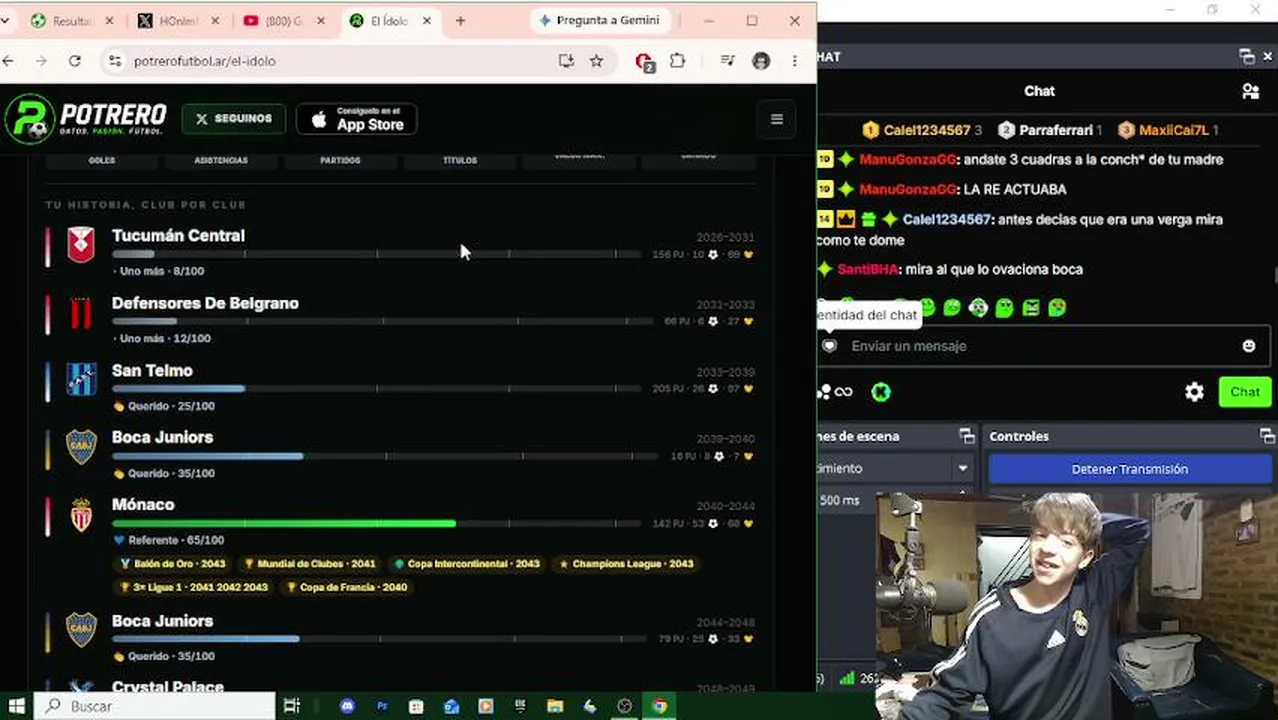
Task: Open the Chrome extensions puzzle icon
Action: (677, 61)
